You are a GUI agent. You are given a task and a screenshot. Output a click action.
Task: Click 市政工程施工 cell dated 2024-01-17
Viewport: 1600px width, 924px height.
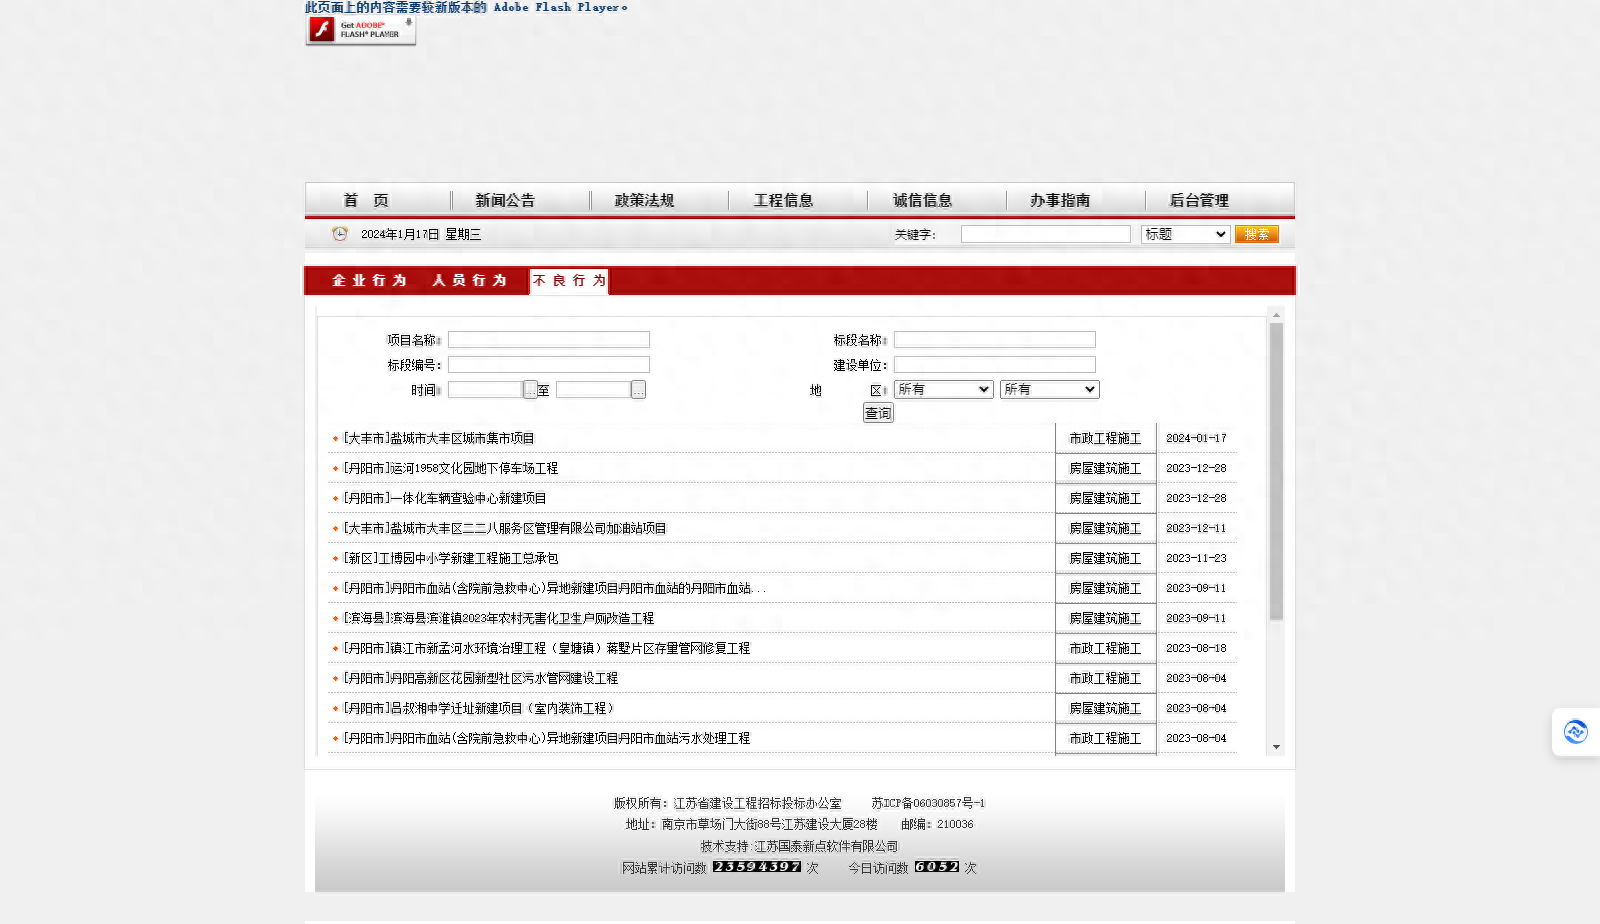1105,438
